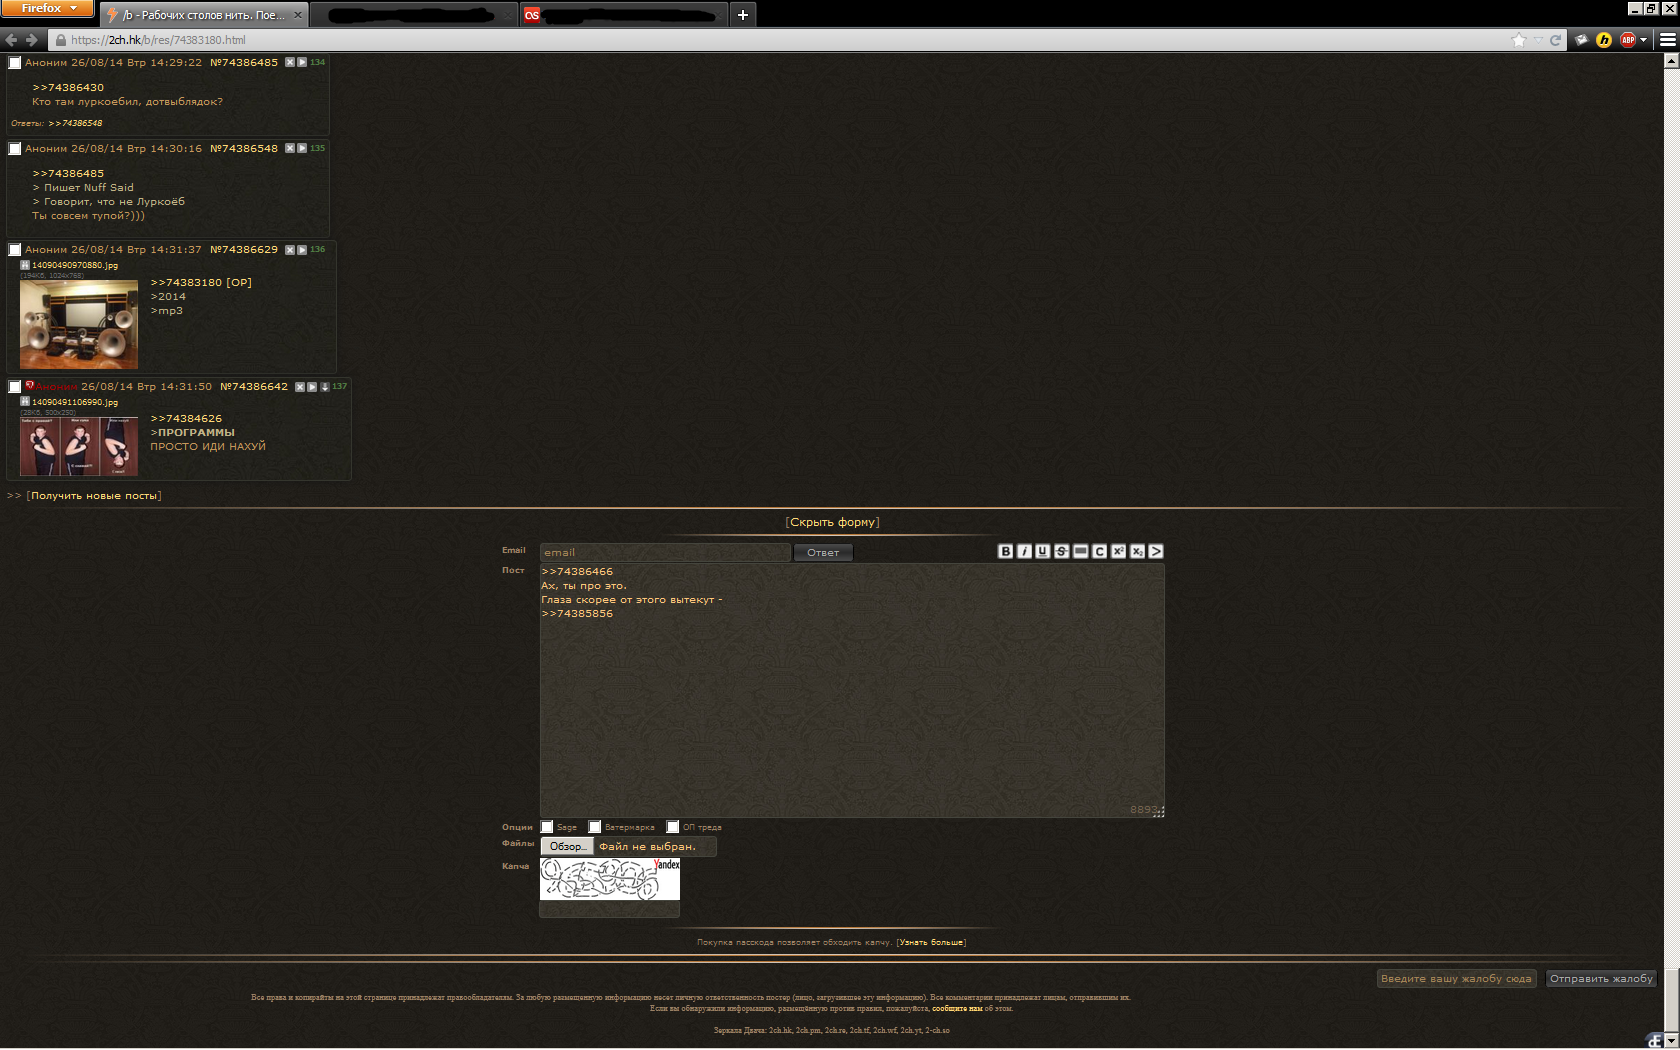Click the browser address bar URL
This screenshot has width=1680, height=1050.
(158, 40)
